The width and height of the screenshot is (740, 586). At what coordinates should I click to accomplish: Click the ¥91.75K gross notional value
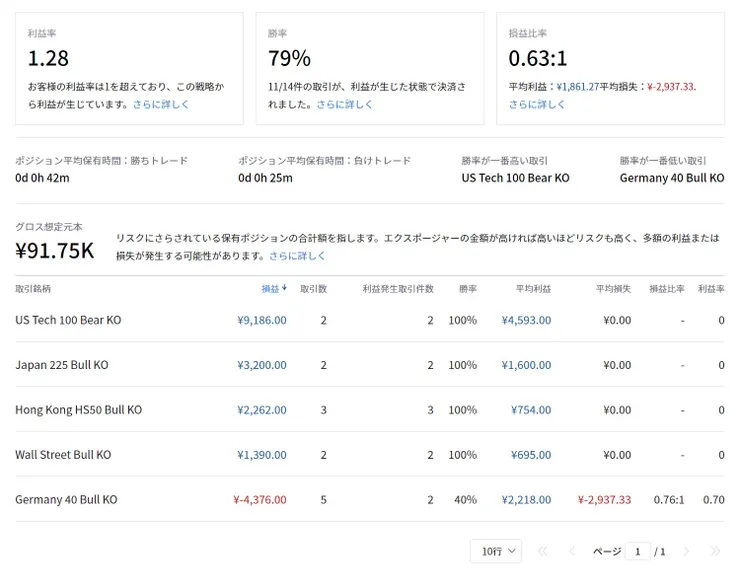pos(55,251)
